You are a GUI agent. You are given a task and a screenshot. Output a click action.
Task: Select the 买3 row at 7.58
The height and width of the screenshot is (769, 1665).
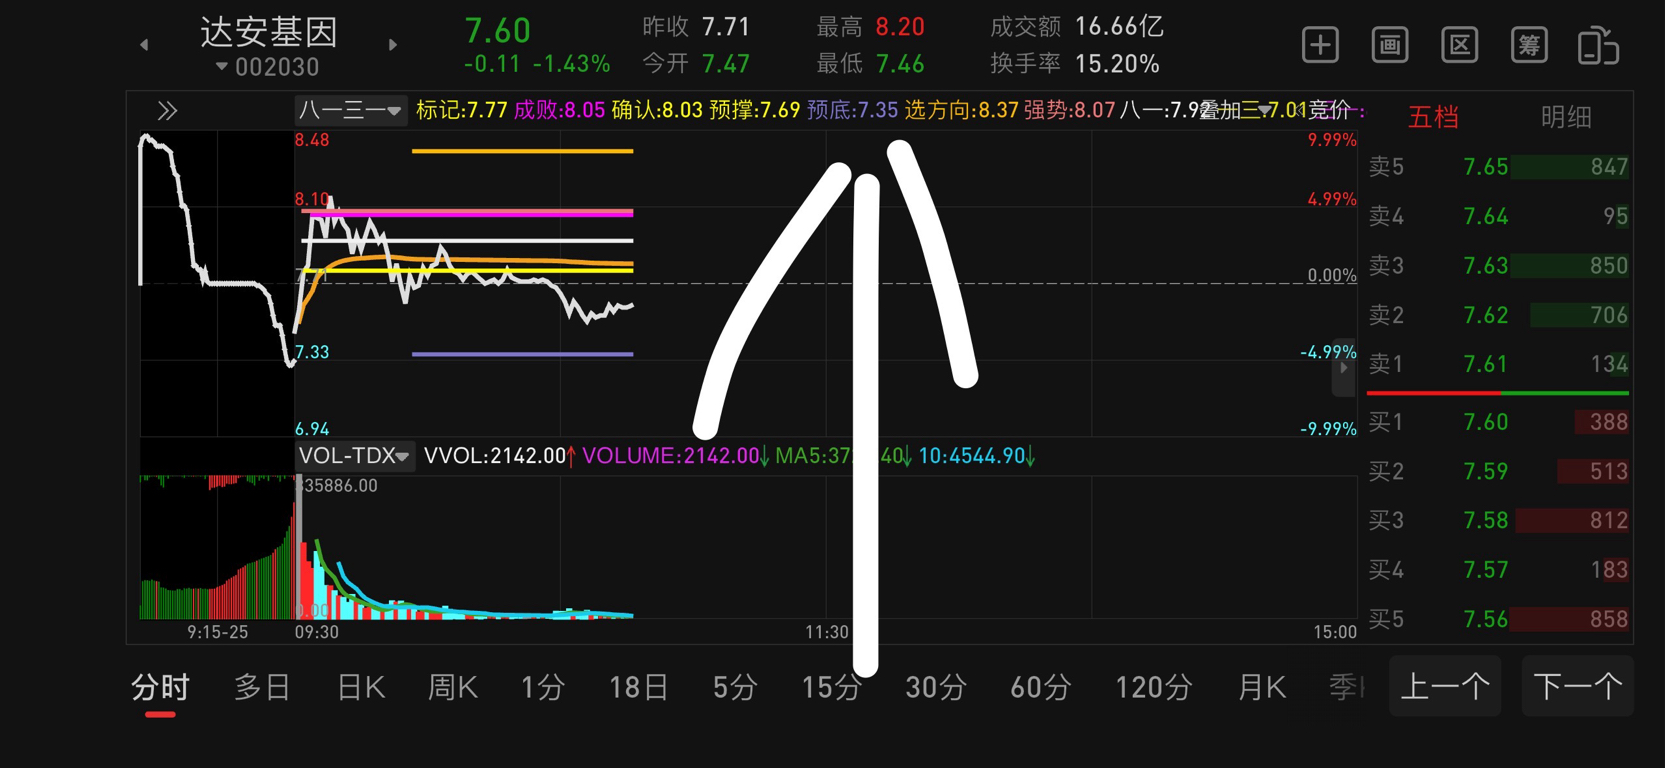coord(1498,520)
